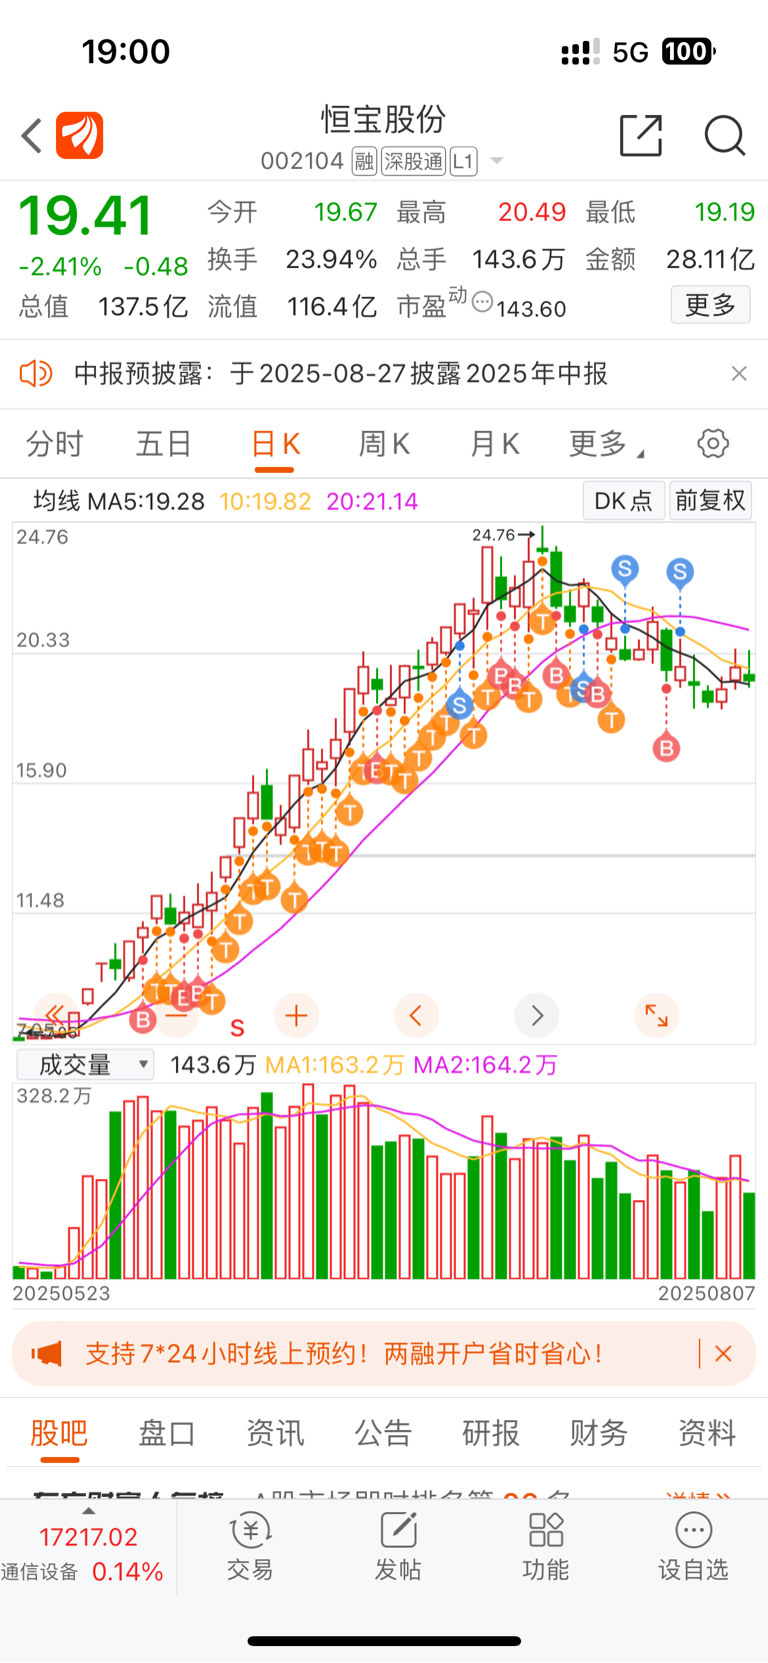Switch to 月K chart tab
This screenshot has width=768, height=1663.
(494, 443)
